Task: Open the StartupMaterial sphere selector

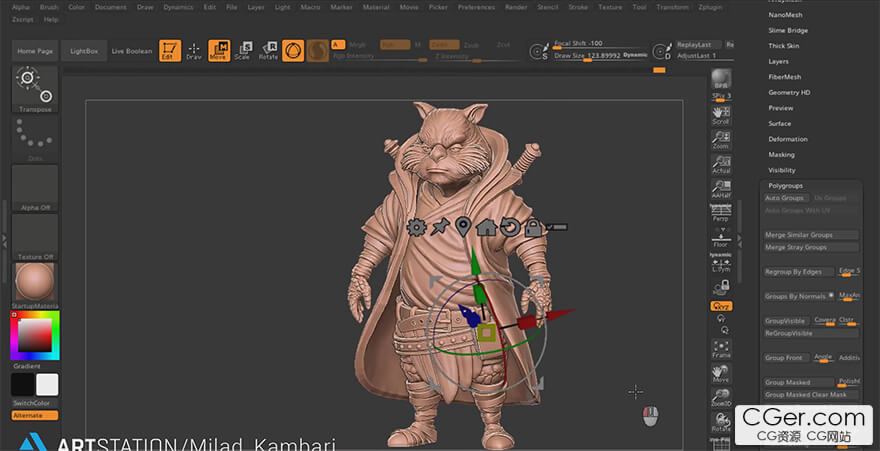Action: pyautogui.click(x=35, y=286)
